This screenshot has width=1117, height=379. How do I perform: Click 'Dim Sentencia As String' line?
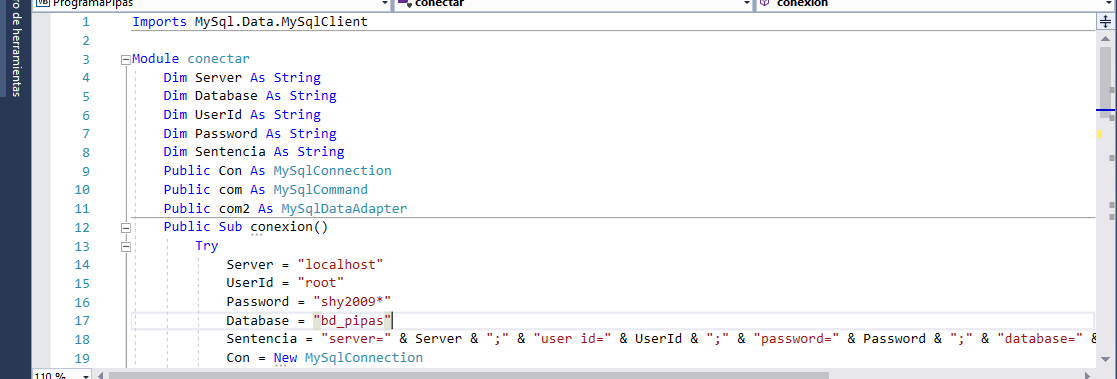click(x=254, y=152)
